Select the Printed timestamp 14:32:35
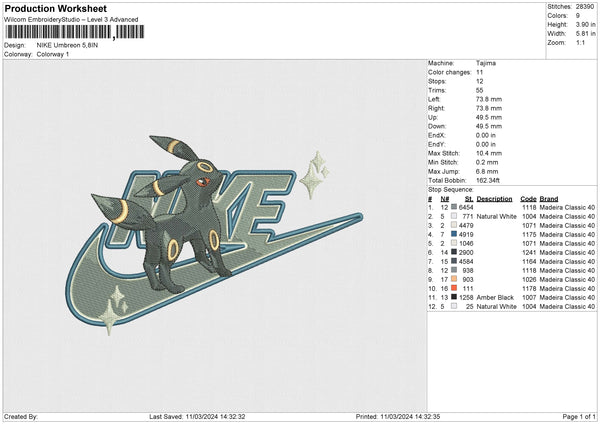The width and height of the screenshot is (600, 424). tap(410, 417)
